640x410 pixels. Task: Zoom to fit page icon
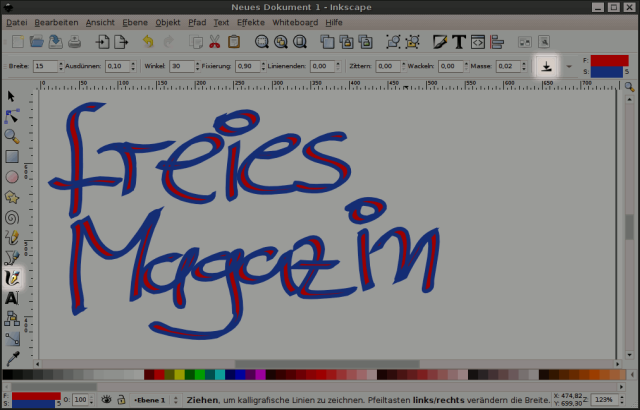point(300,42)
